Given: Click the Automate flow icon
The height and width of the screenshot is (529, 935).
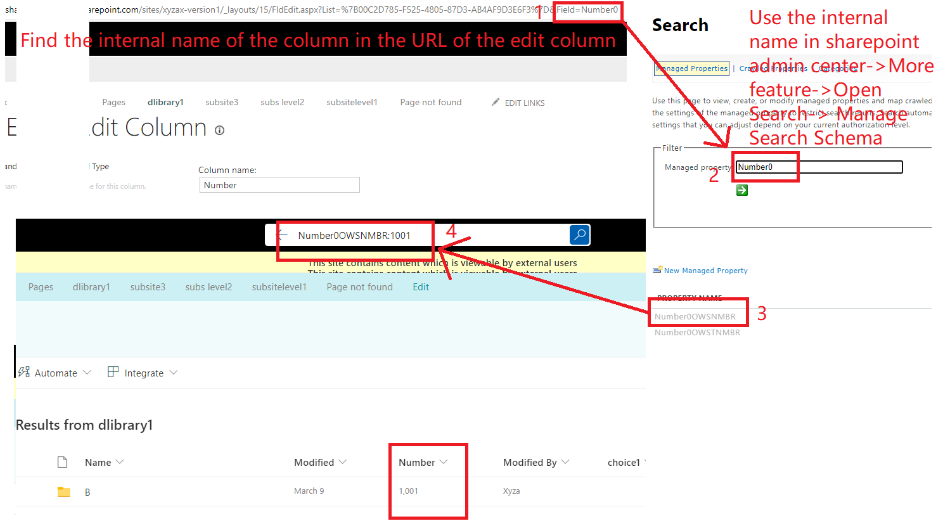Looking at the screenshot, I should click(x=24, y=372).
